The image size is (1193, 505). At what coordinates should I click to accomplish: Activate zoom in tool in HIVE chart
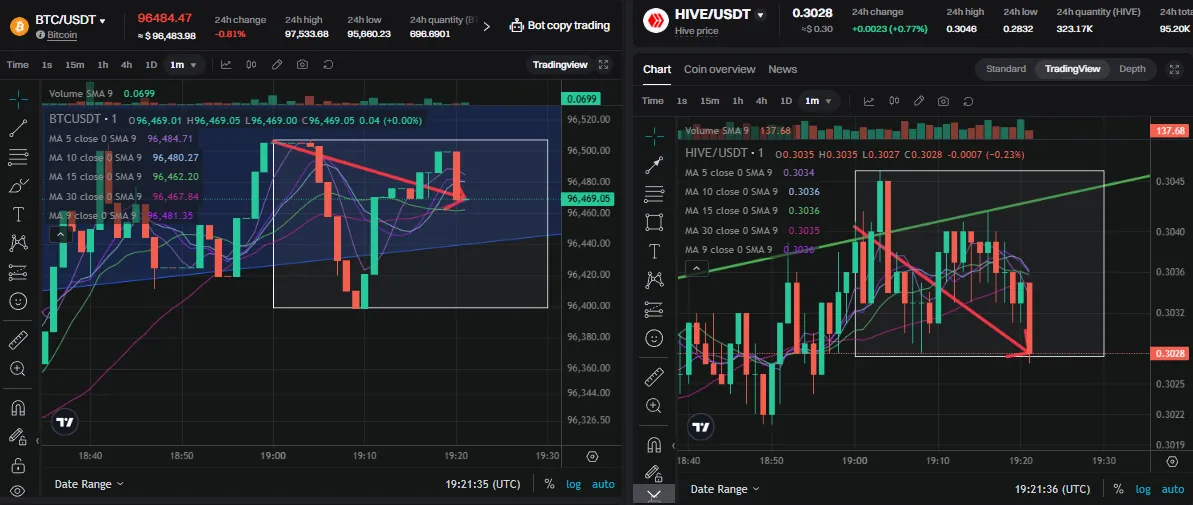[654, 405]
